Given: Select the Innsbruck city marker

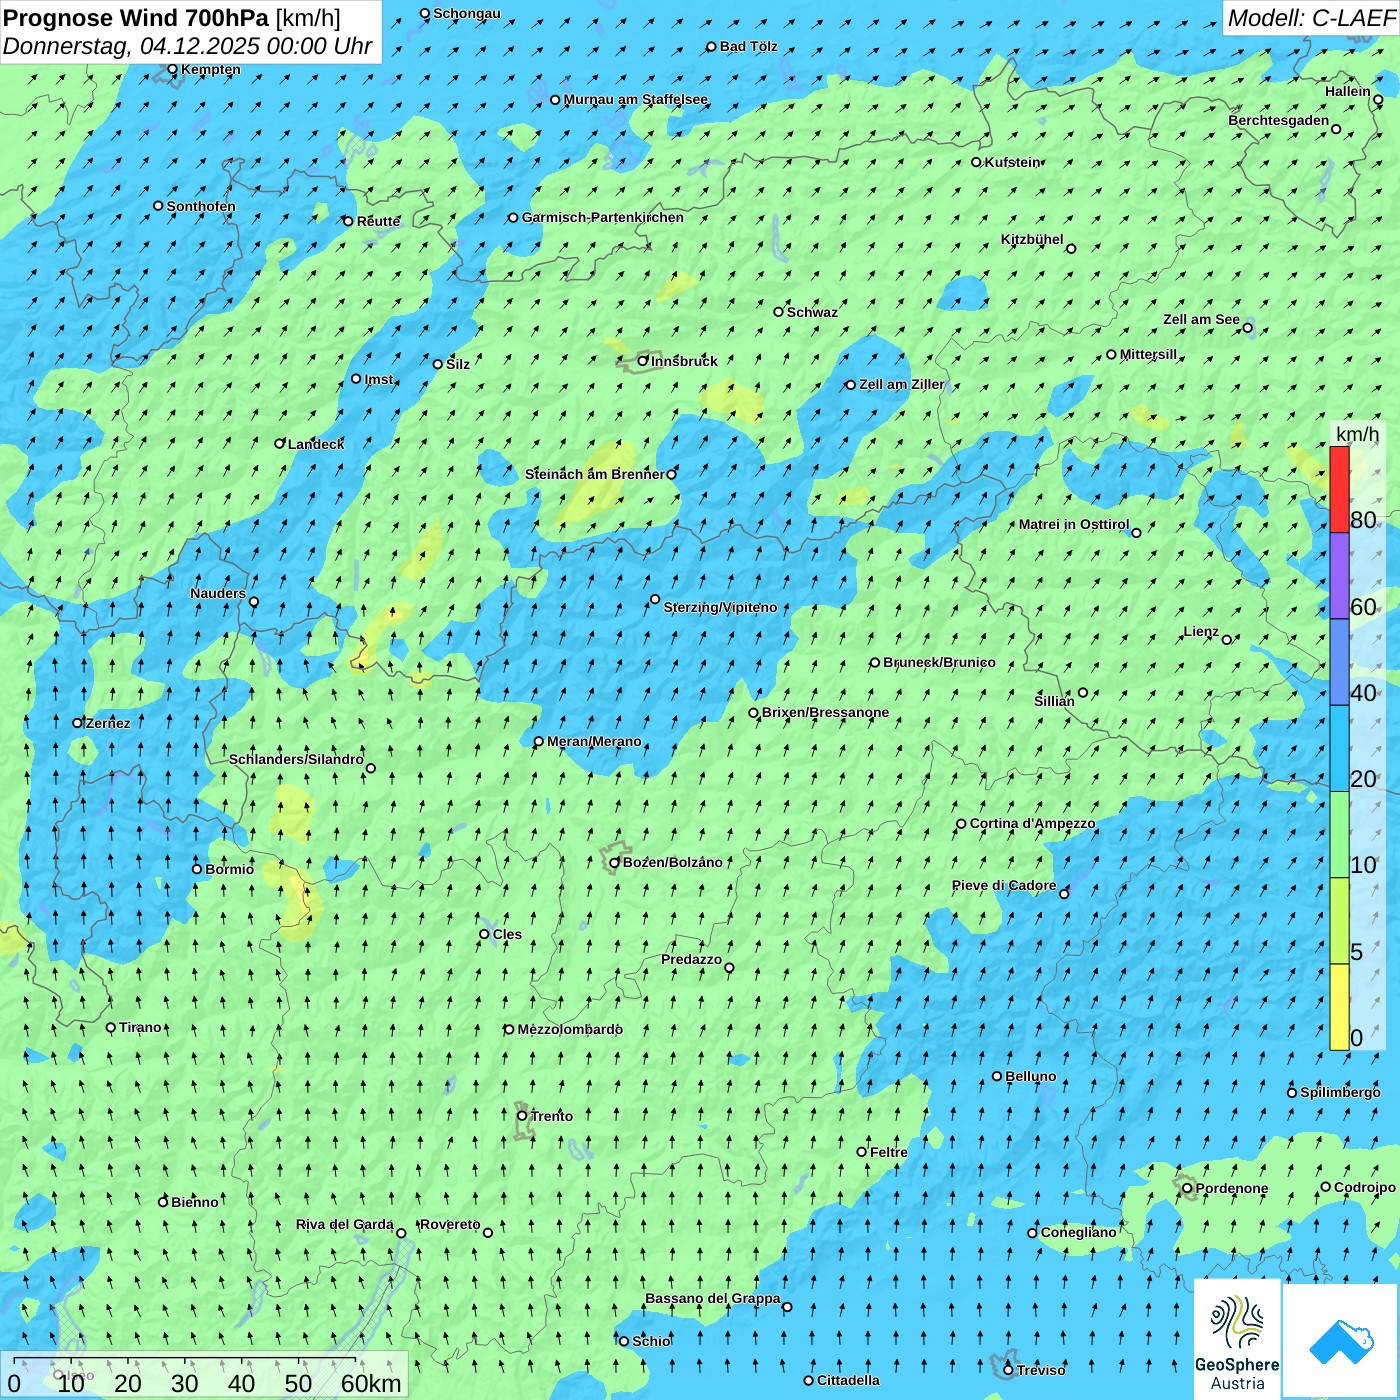Looking at the screenshot, I should tap(643, 361).
